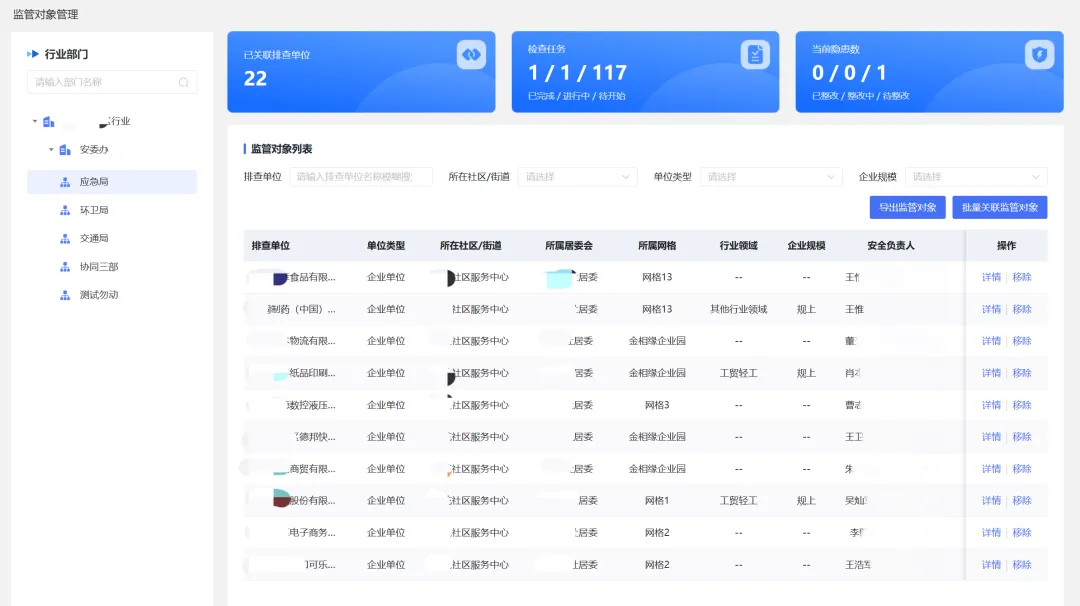Focus the 排查单位 name search field
Screen dimensions: 1080x606
[361, 177]
